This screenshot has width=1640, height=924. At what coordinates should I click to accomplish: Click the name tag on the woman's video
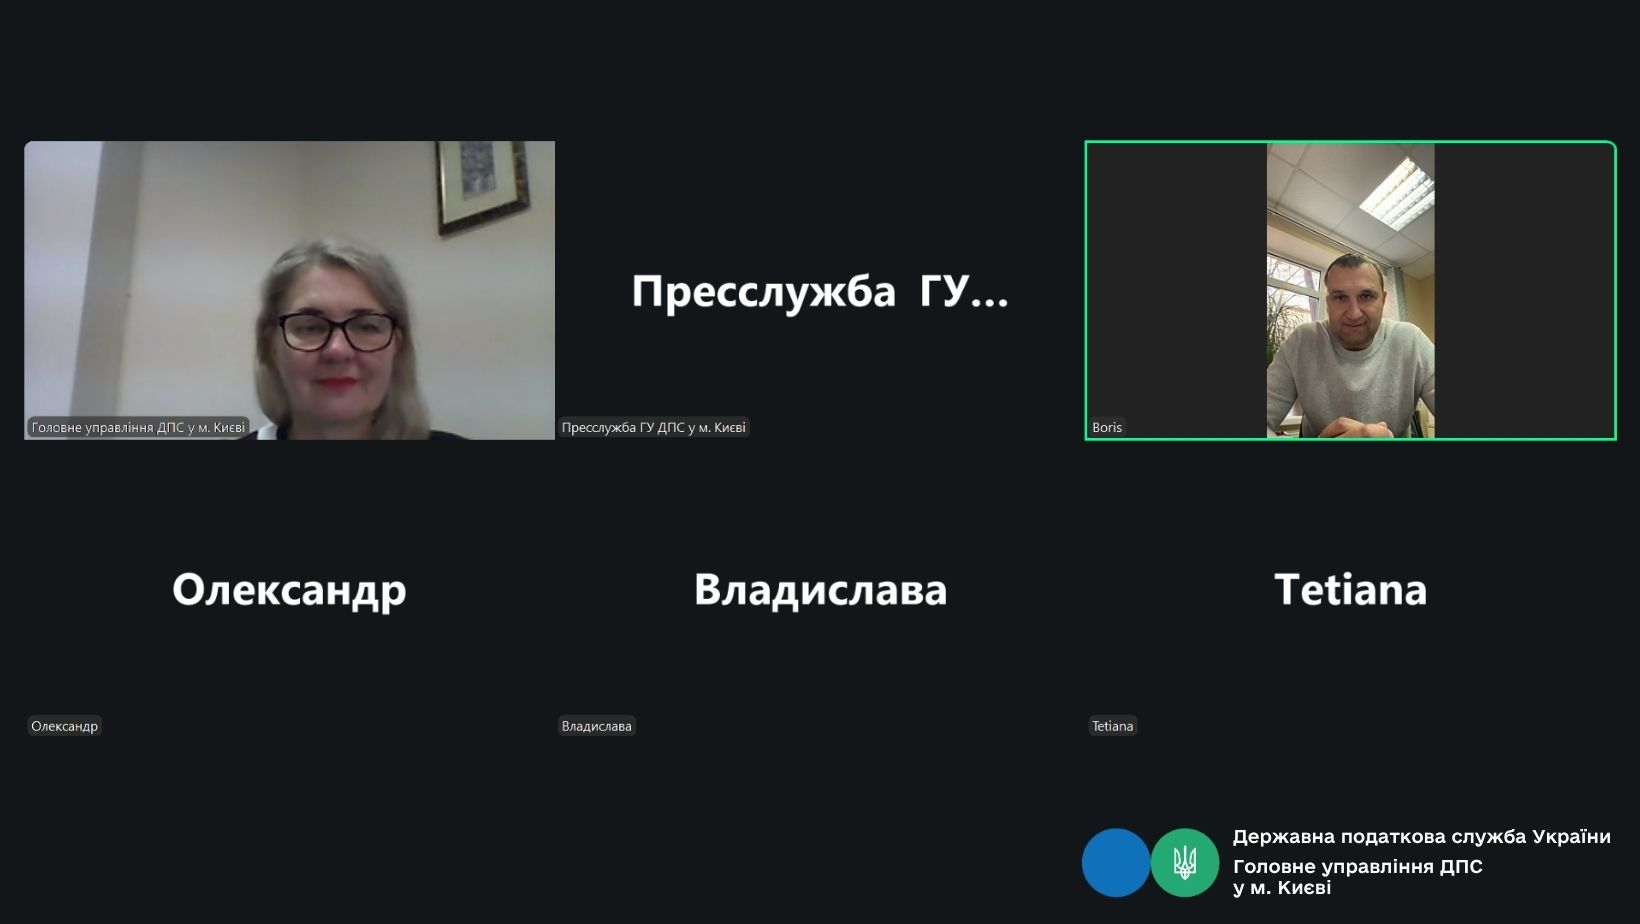(x=138, y=427)
